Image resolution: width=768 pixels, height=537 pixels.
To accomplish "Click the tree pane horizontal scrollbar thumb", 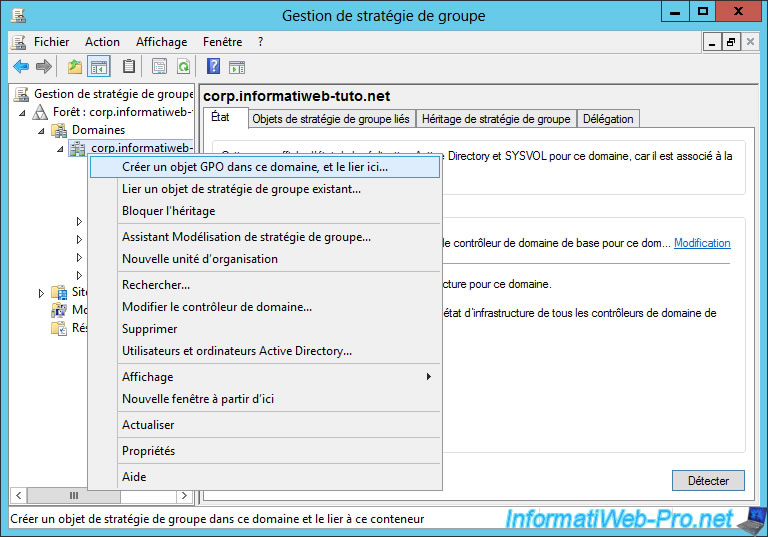I will click(x=74, y=495).
